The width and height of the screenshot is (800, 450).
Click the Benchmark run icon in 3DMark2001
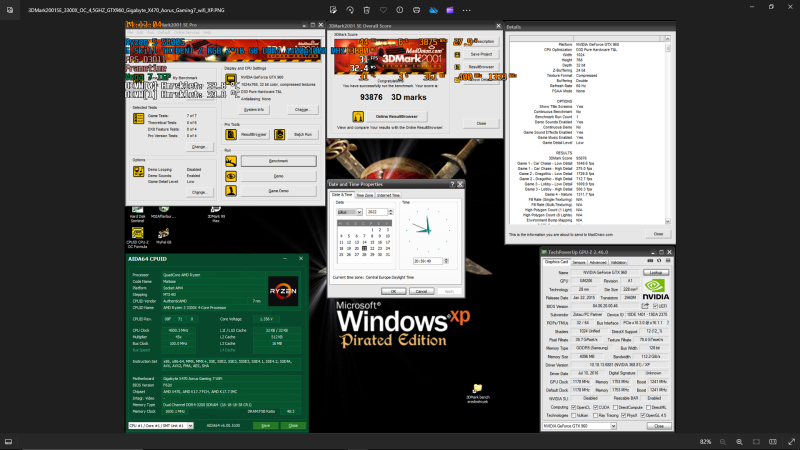click(231, 161)
